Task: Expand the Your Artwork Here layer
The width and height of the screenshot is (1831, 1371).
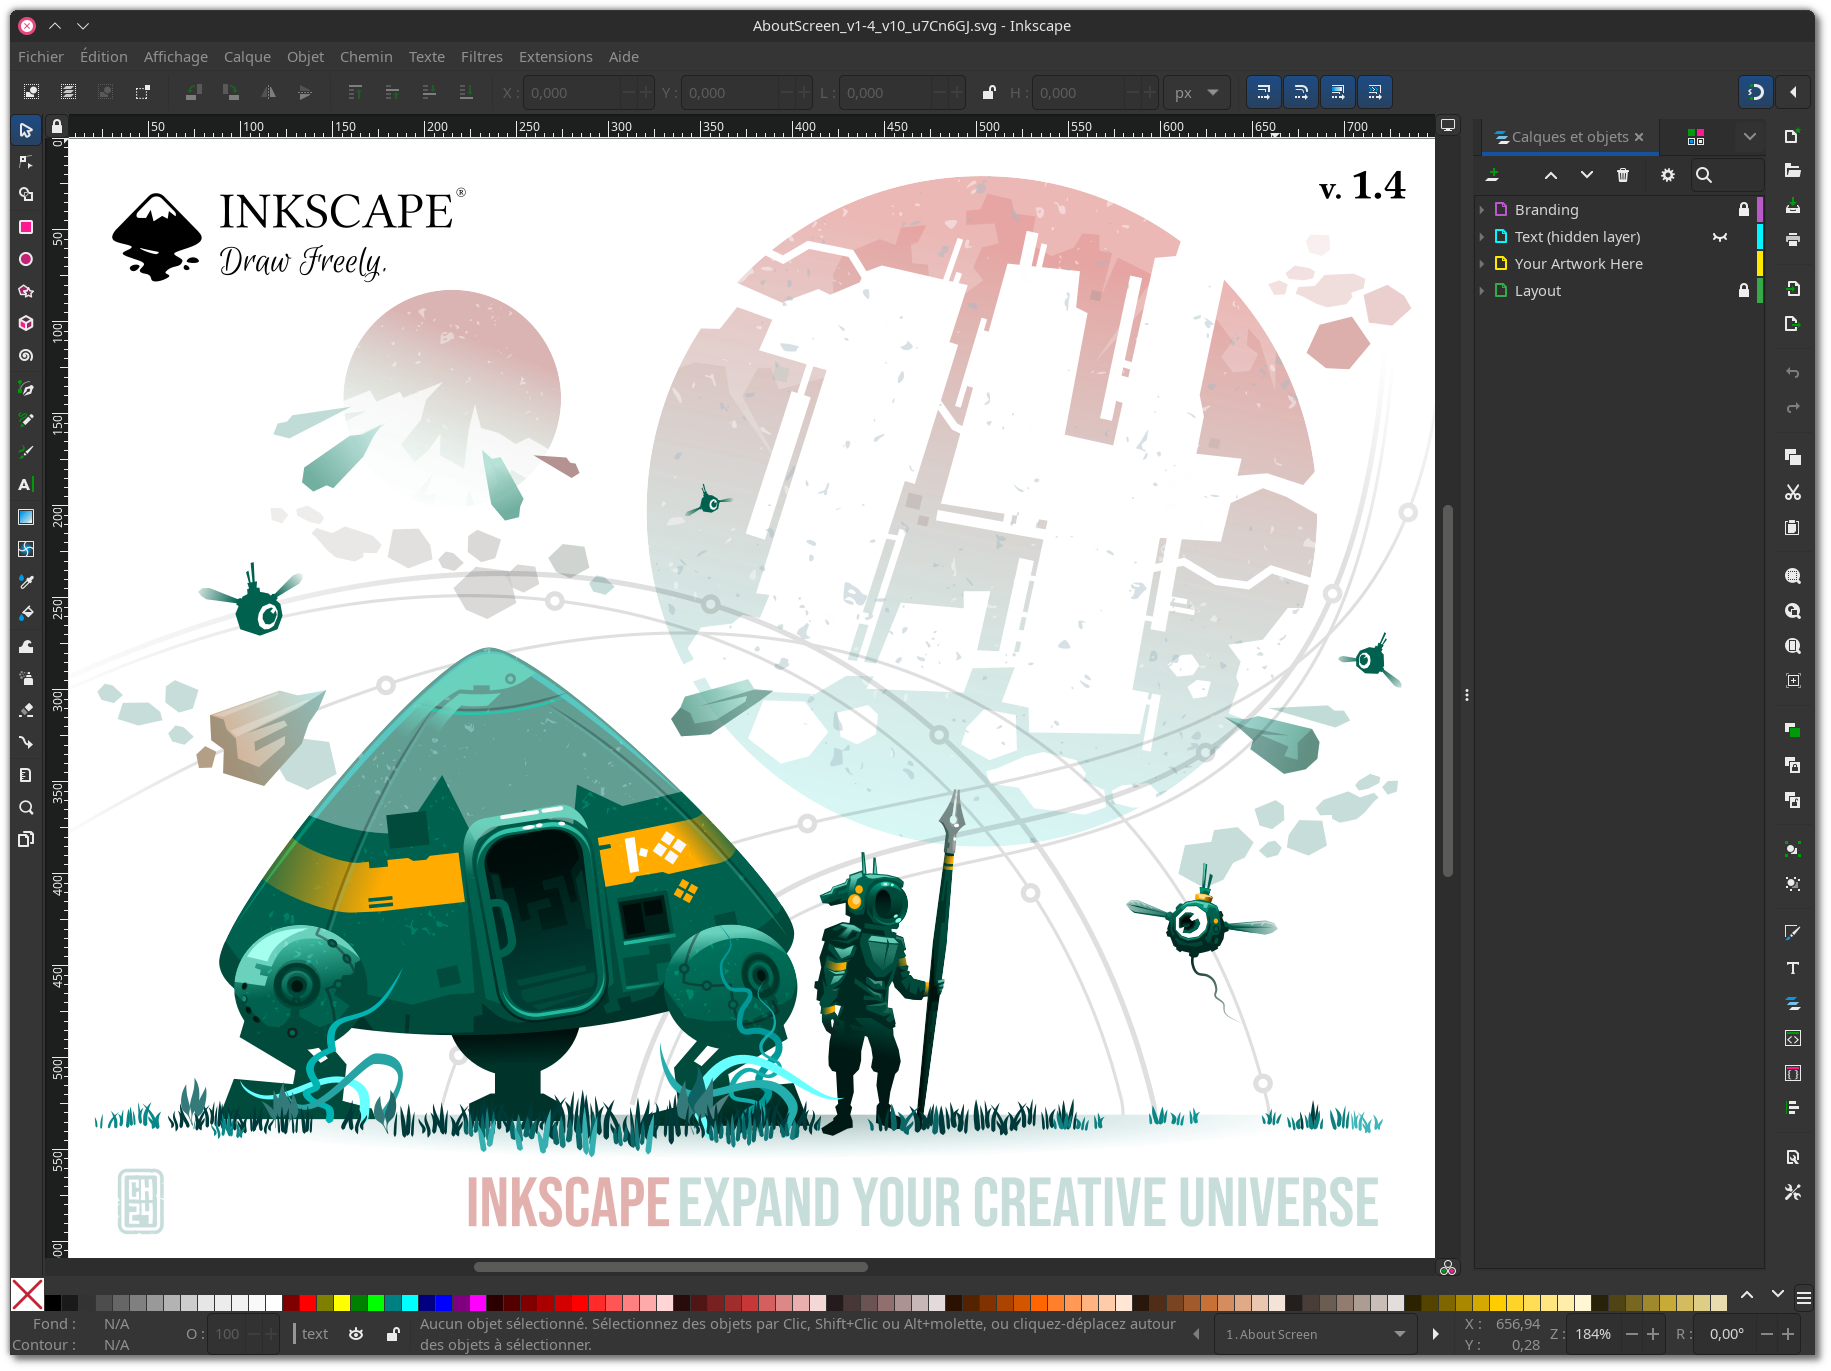Action: tap(1482, 264)
